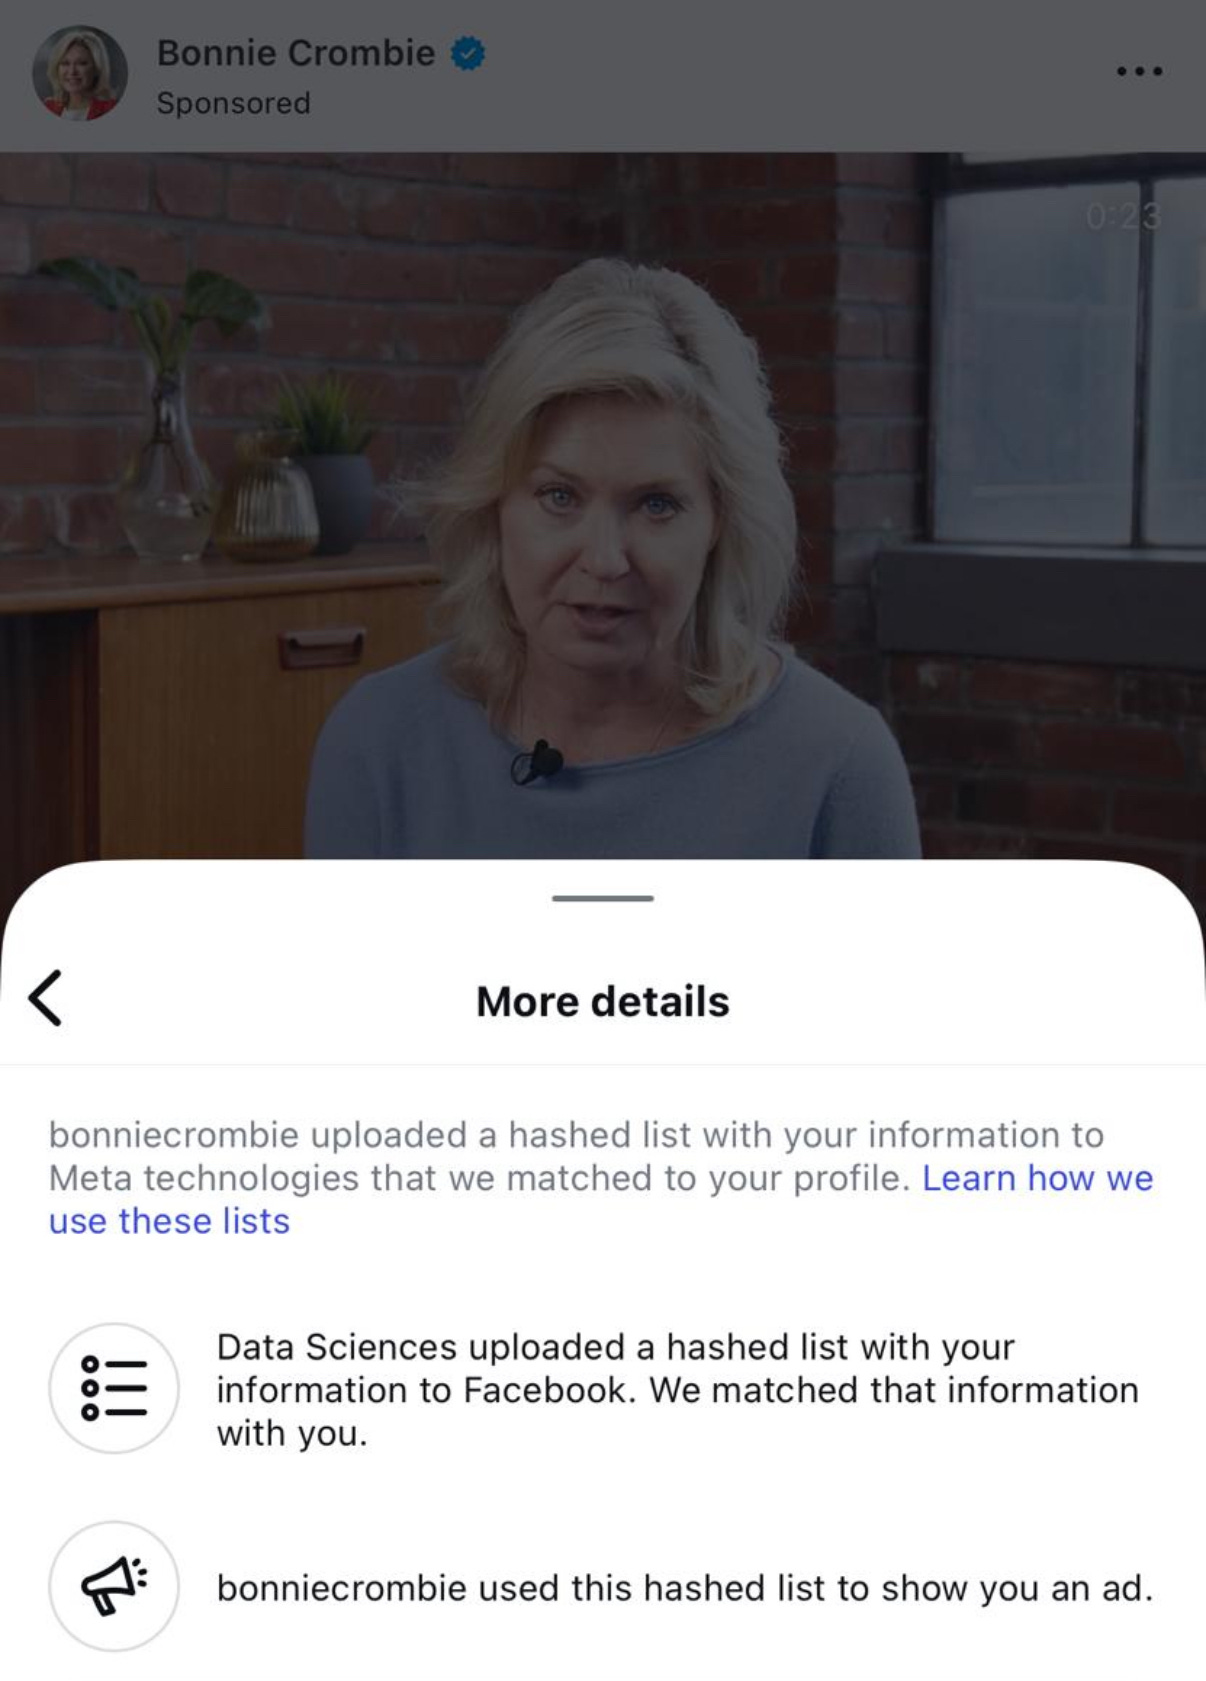
Task: Open the Bonnie Crombie page name
Action: click(x=296, y=52)
